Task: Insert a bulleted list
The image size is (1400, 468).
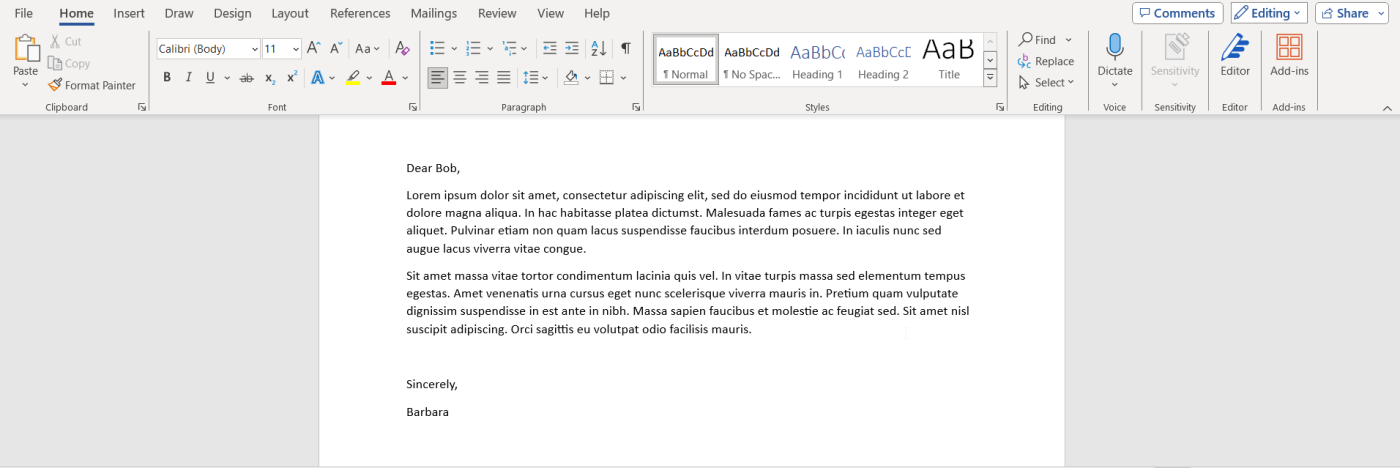Action: 437,48
